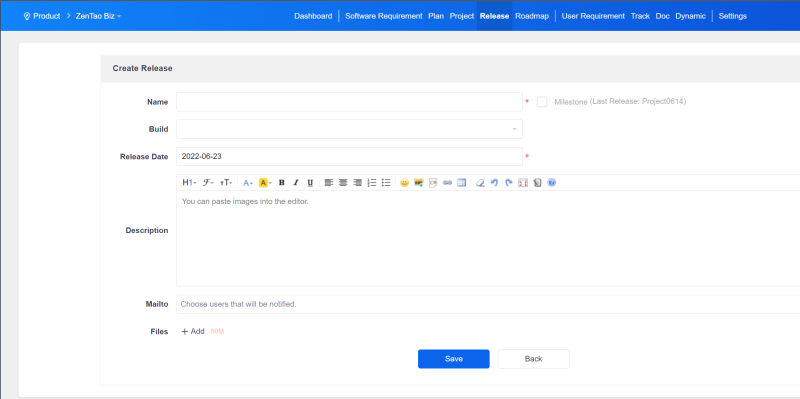Open the Software Requirement menu item
The width and height of the screenshot is (800, 399).
pyautogui.click(x=384, y=16)
